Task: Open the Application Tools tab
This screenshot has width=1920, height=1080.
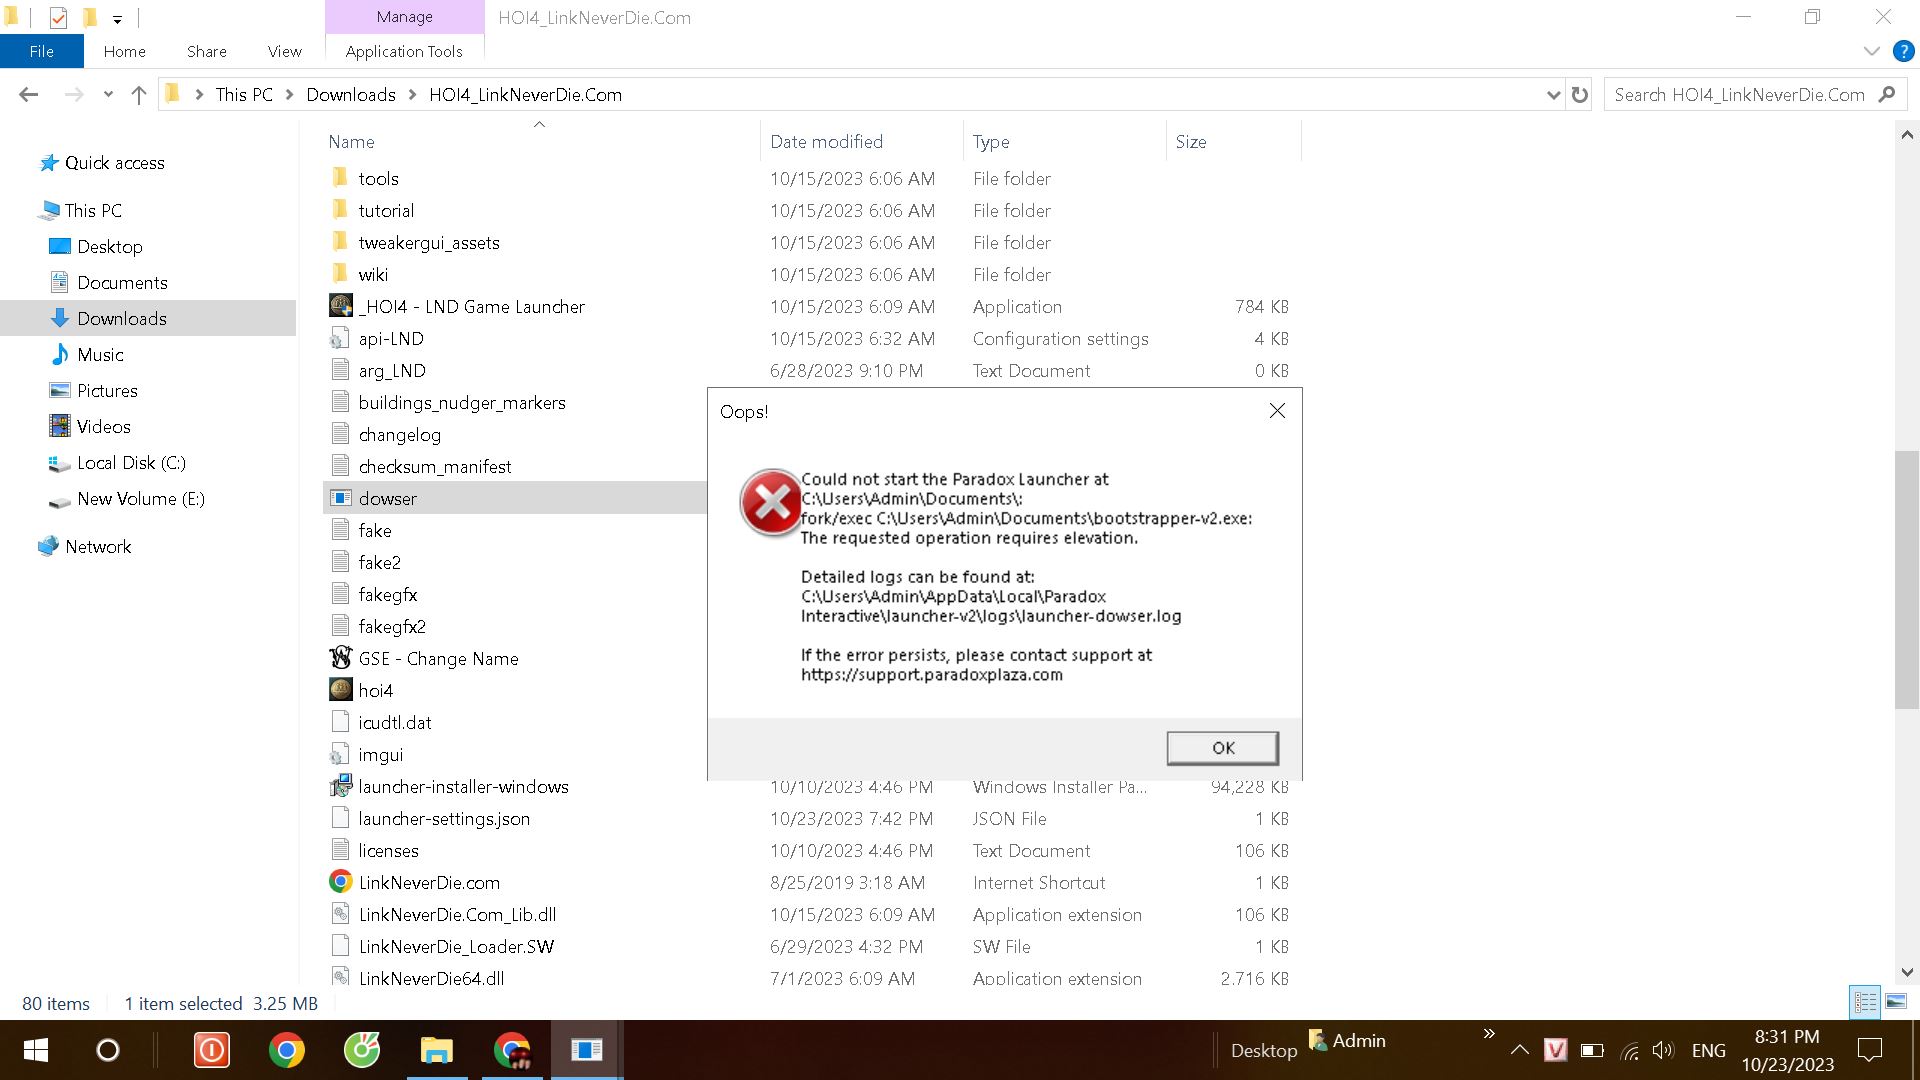Action: coord(404,51)
